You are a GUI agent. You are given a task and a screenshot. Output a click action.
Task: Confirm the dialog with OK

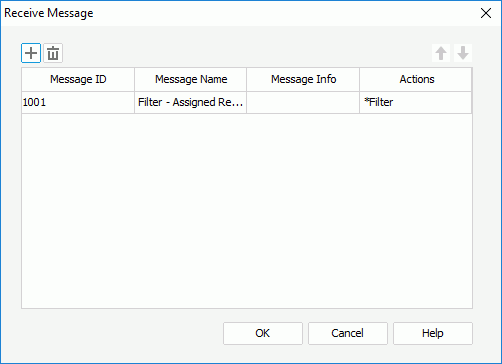click(263, 333)
